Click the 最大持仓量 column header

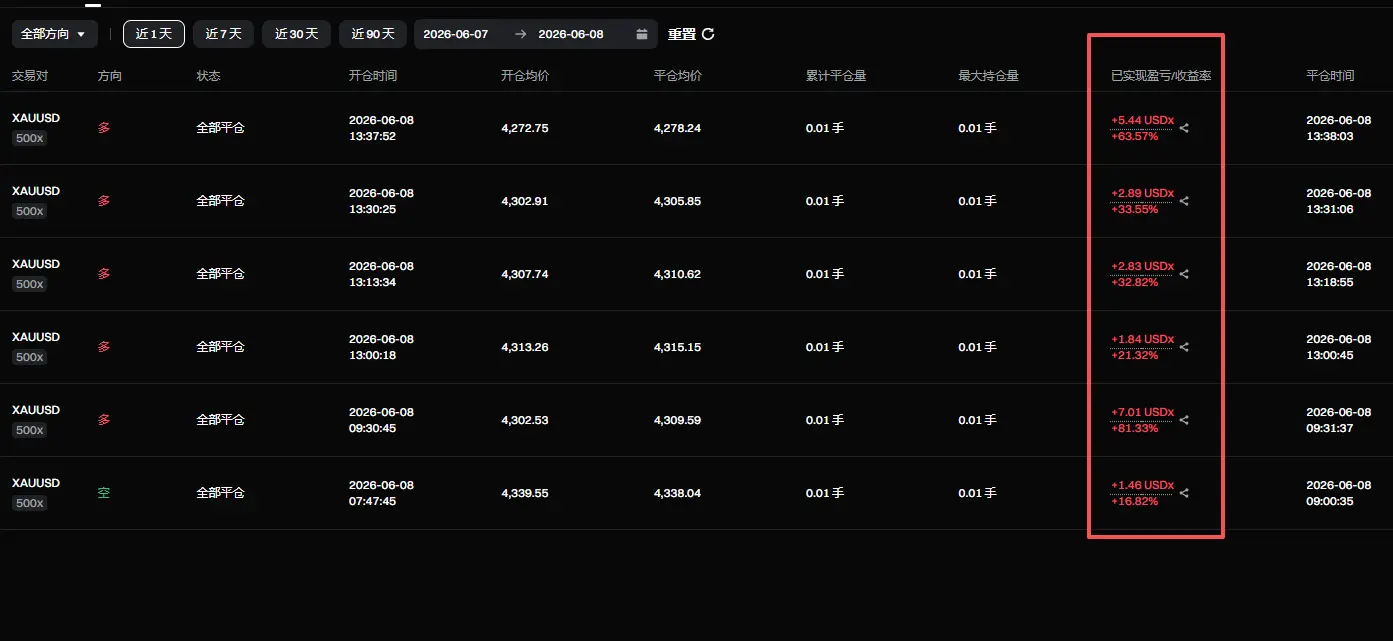(988, 76)
